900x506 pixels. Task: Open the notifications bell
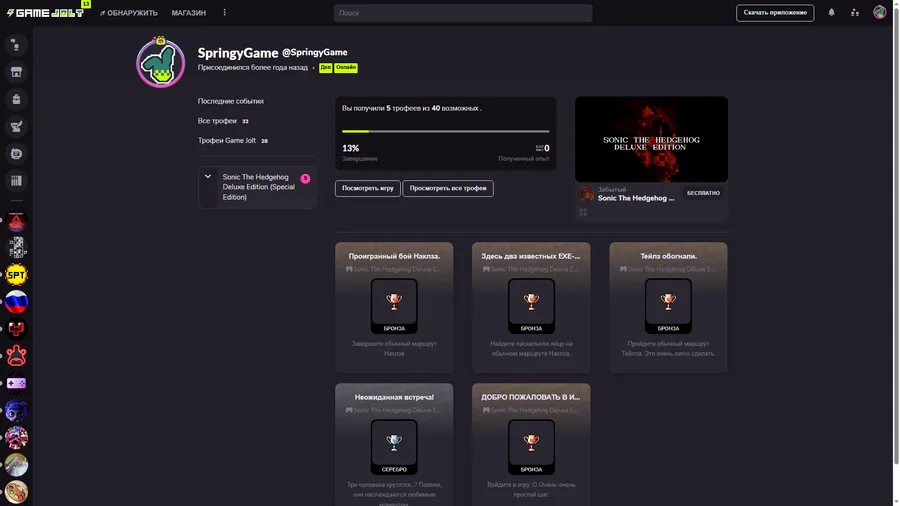pos(831,12)
